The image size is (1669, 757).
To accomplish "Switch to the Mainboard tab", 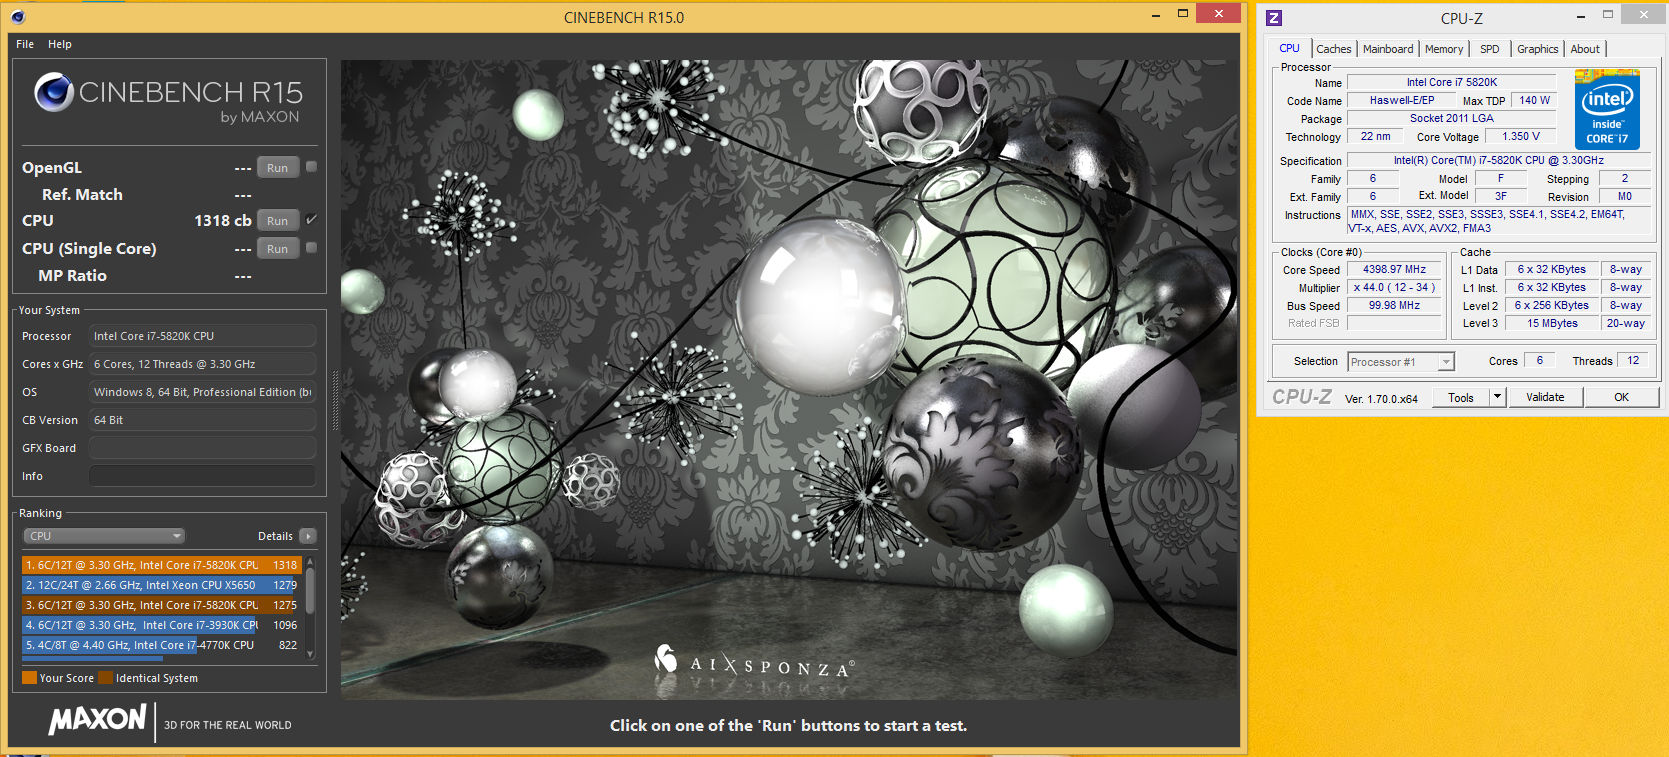I will (x=1388, y=49).
